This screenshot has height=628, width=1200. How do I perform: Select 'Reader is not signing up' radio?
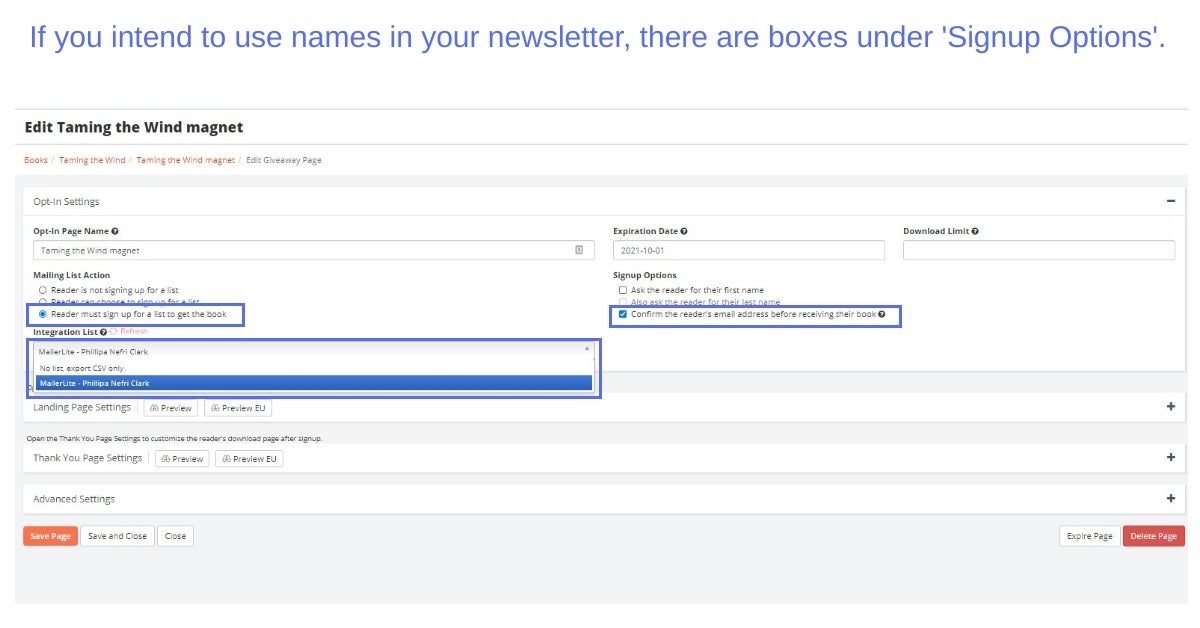click(42, 290)
